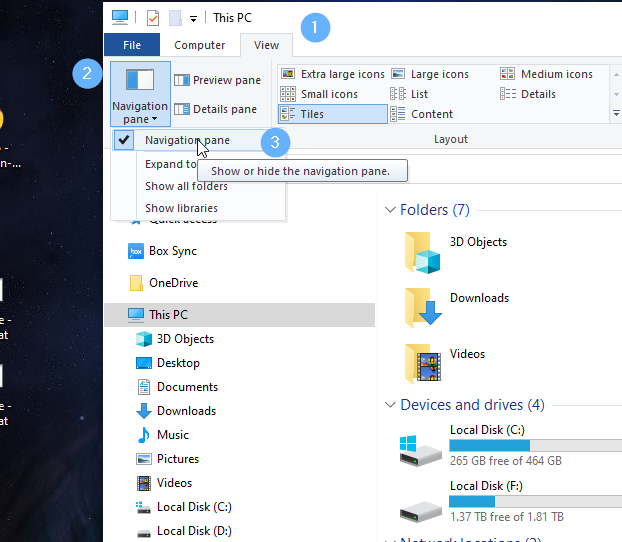Click the Properties checkmark icon in quick access toolbar
The width and height of the screenshot is (622, 542).
click(153, 18)
